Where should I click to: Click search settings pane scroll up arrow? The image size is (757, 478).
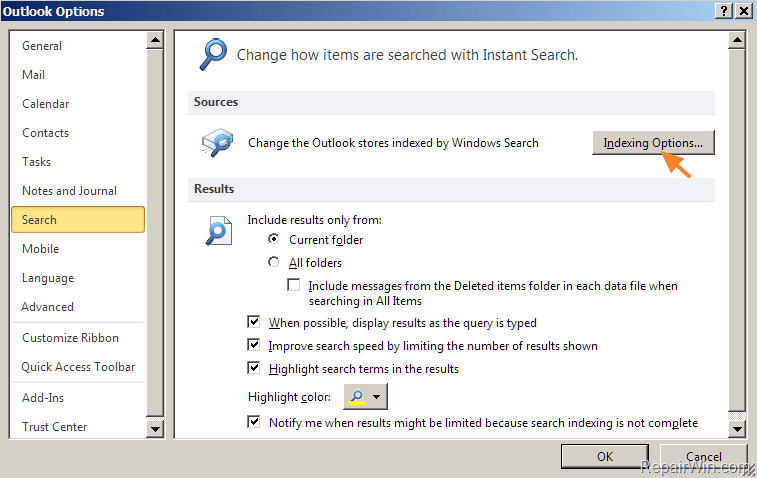737,40
